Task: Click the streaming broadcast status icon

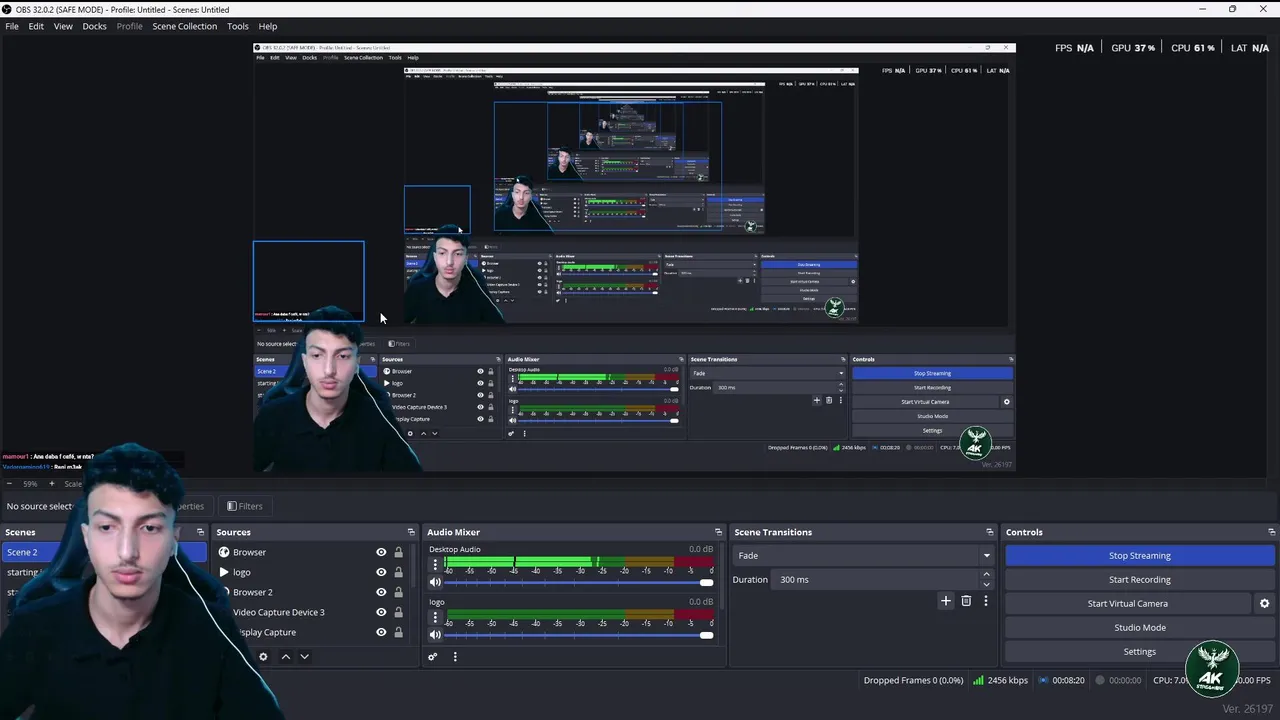Action: (1044, 680)
